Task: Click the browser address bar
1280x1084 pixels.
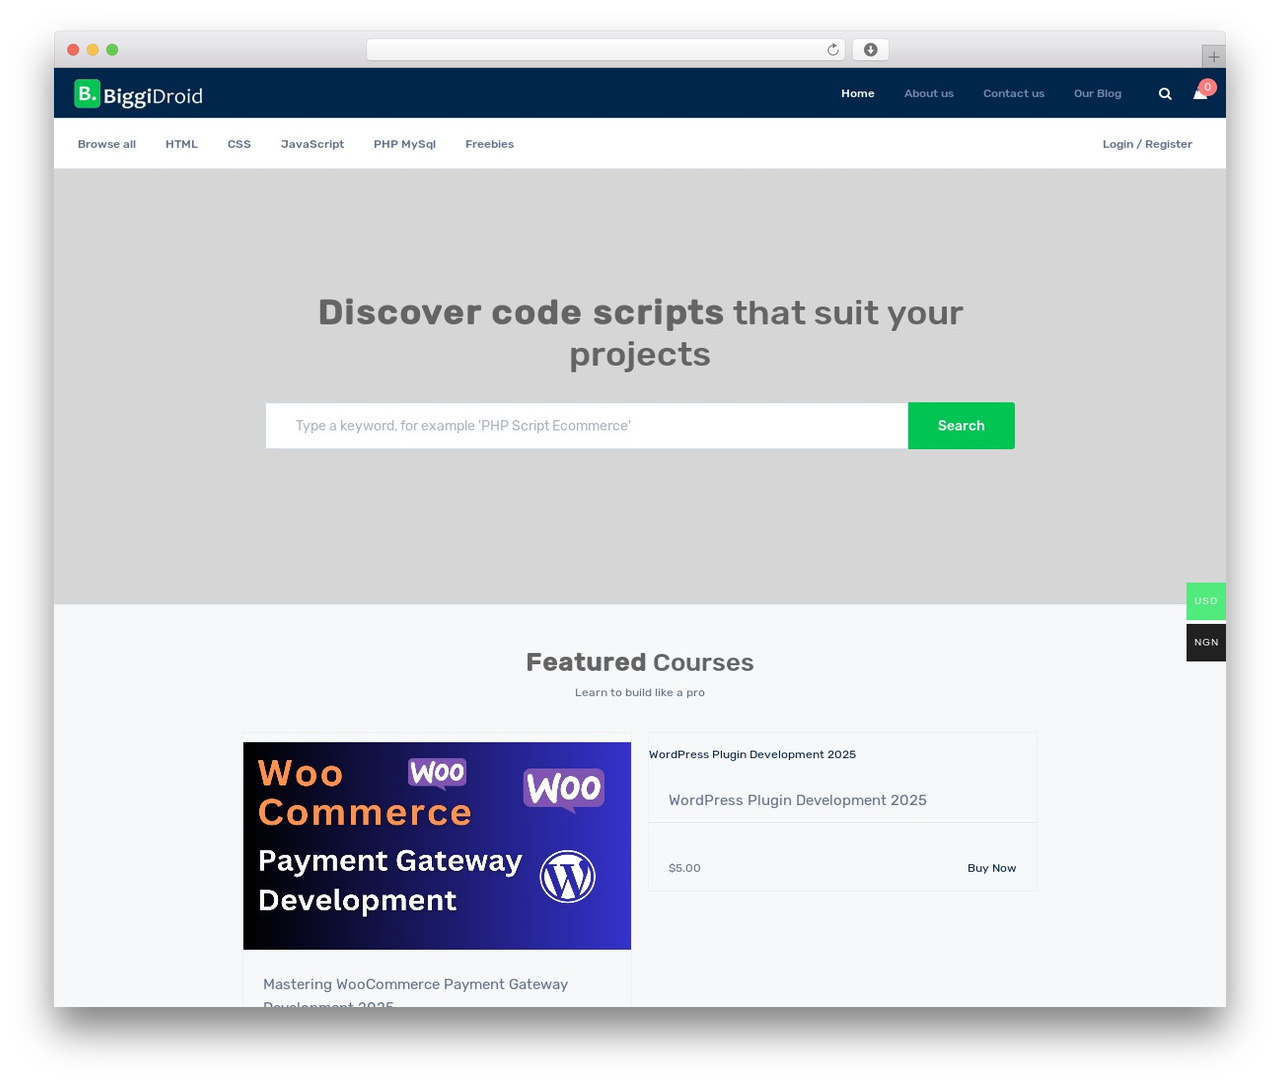Action: tap(605, 50)
